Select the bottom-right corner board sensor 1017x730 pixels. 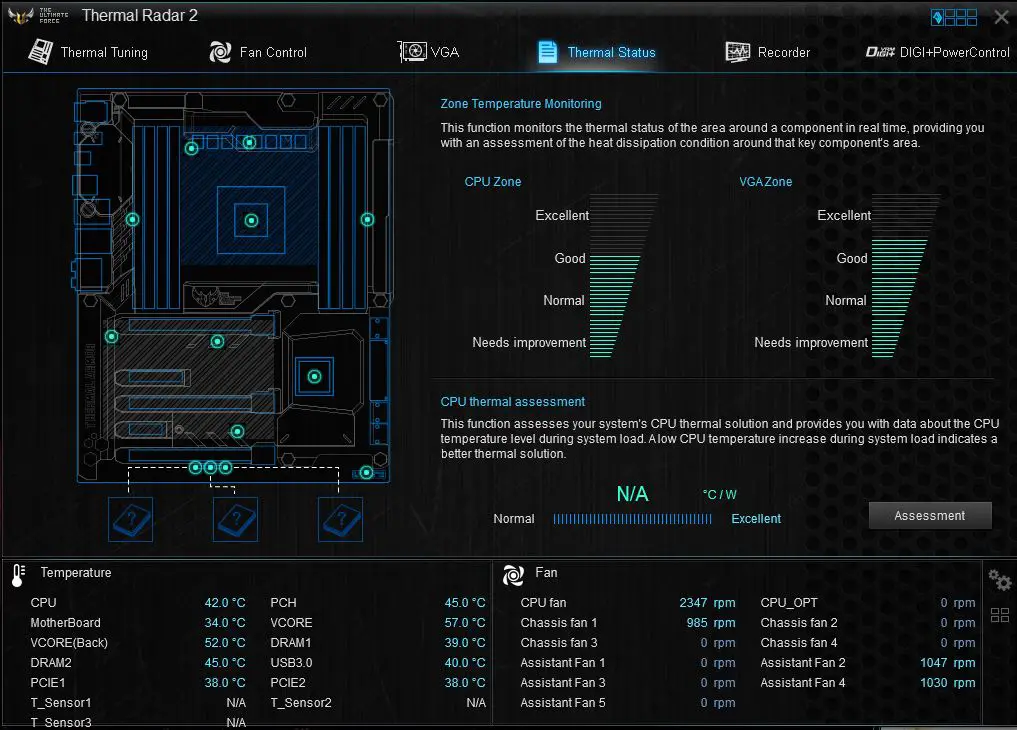(x=366, y=473)
